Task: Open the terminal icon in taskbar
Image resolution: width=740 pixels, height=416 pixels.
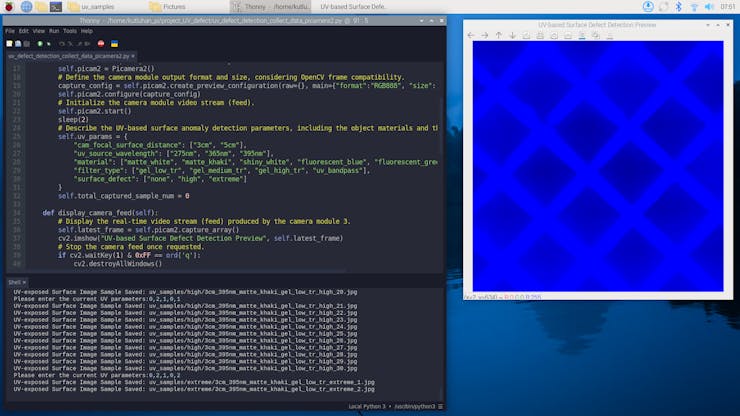Action: point(56,7)
